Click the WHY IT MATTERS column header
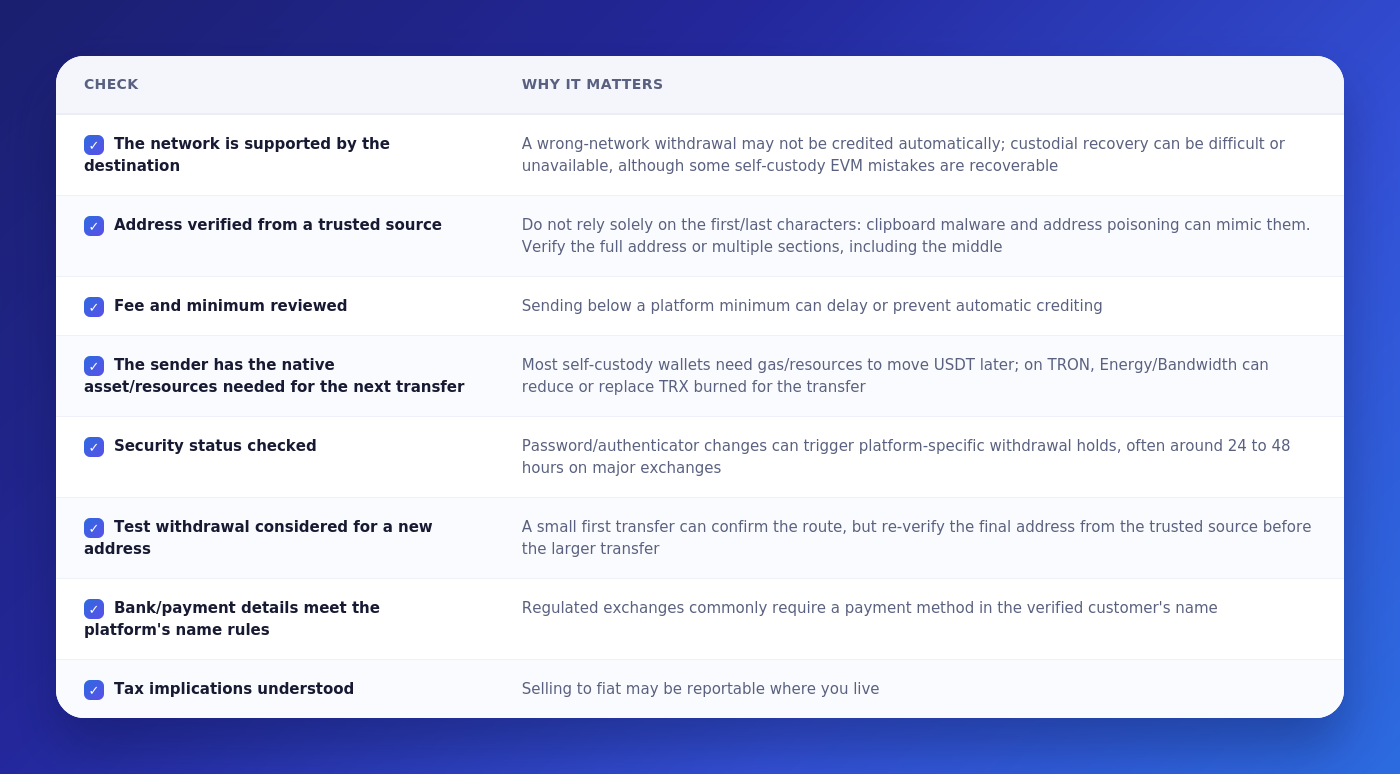This screenshot has width=1400, height=774. pos(592,84)
